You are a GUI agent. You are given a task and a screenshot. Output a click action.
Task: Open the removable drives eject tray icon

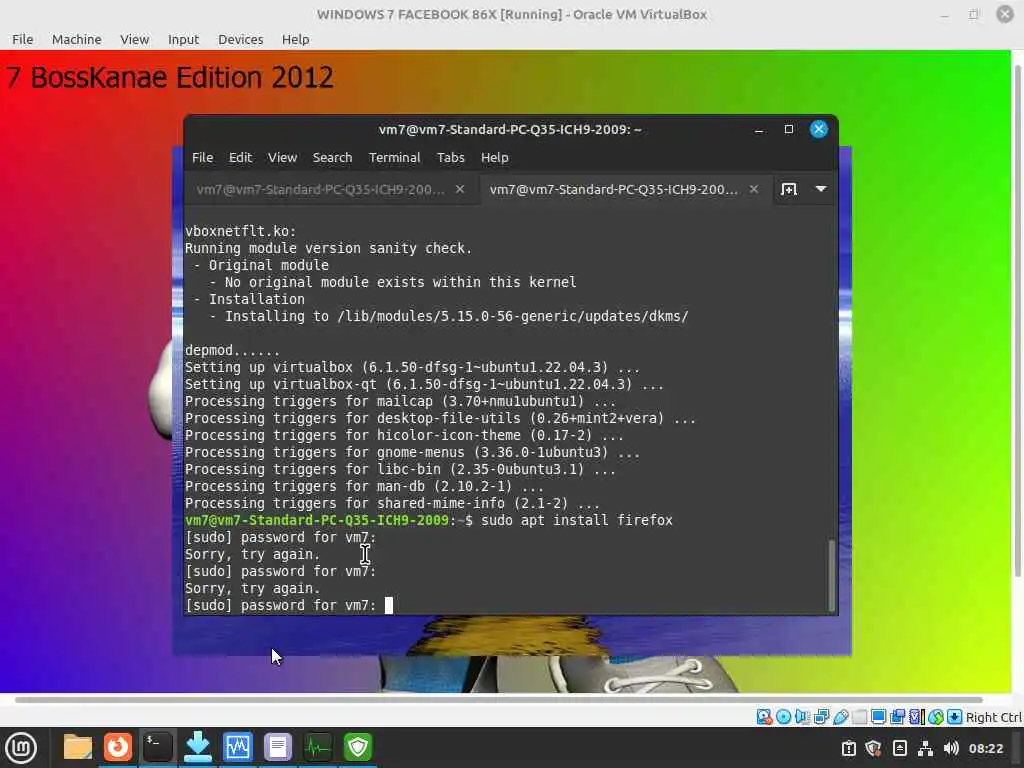pyautogui.click(x=899, y=748)
